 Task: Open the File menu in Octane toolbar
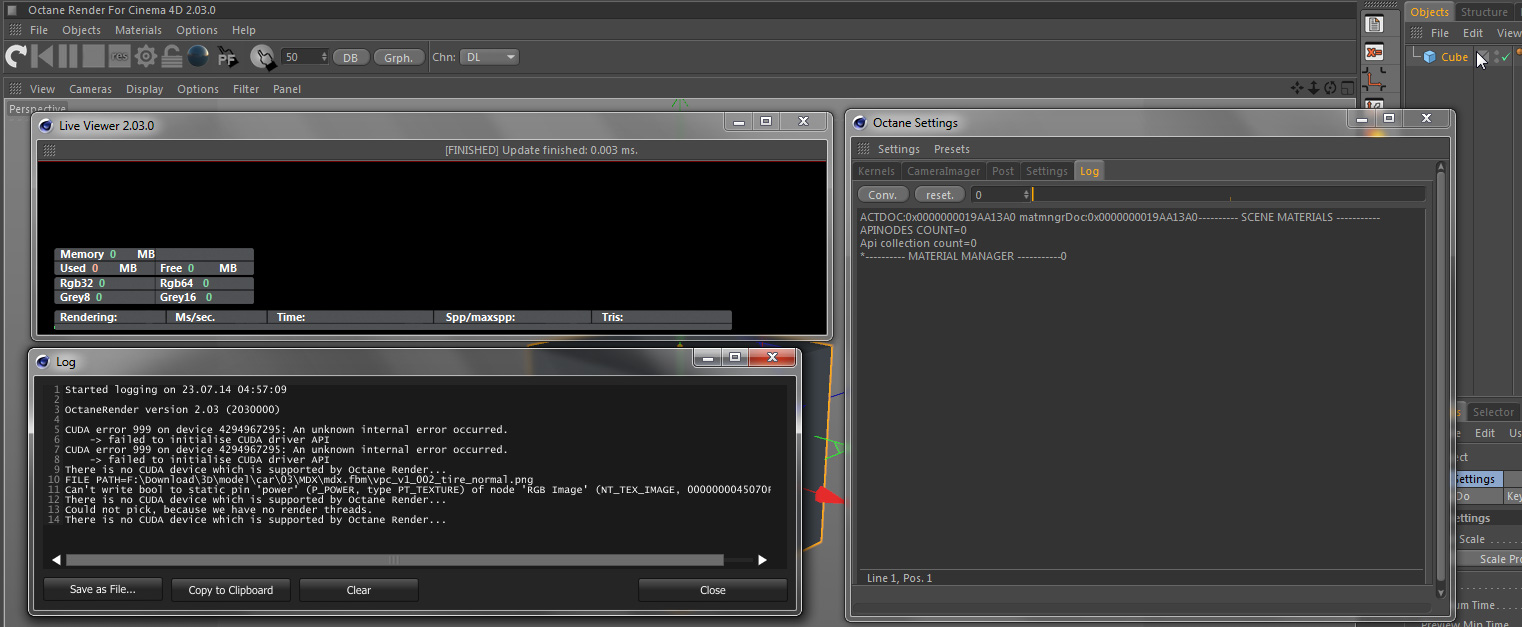(39, 30)
